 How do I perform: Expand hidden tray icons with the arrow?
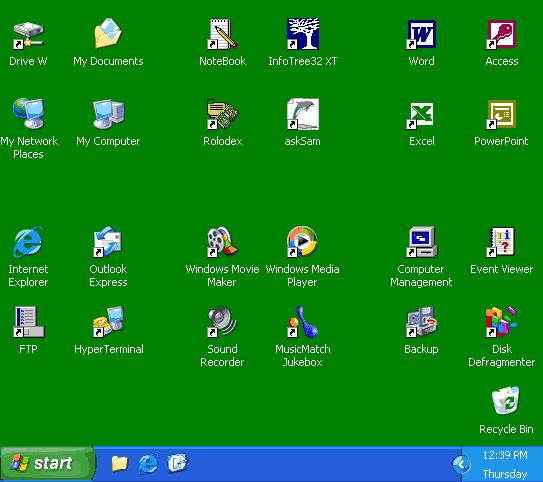click(462, 465)
